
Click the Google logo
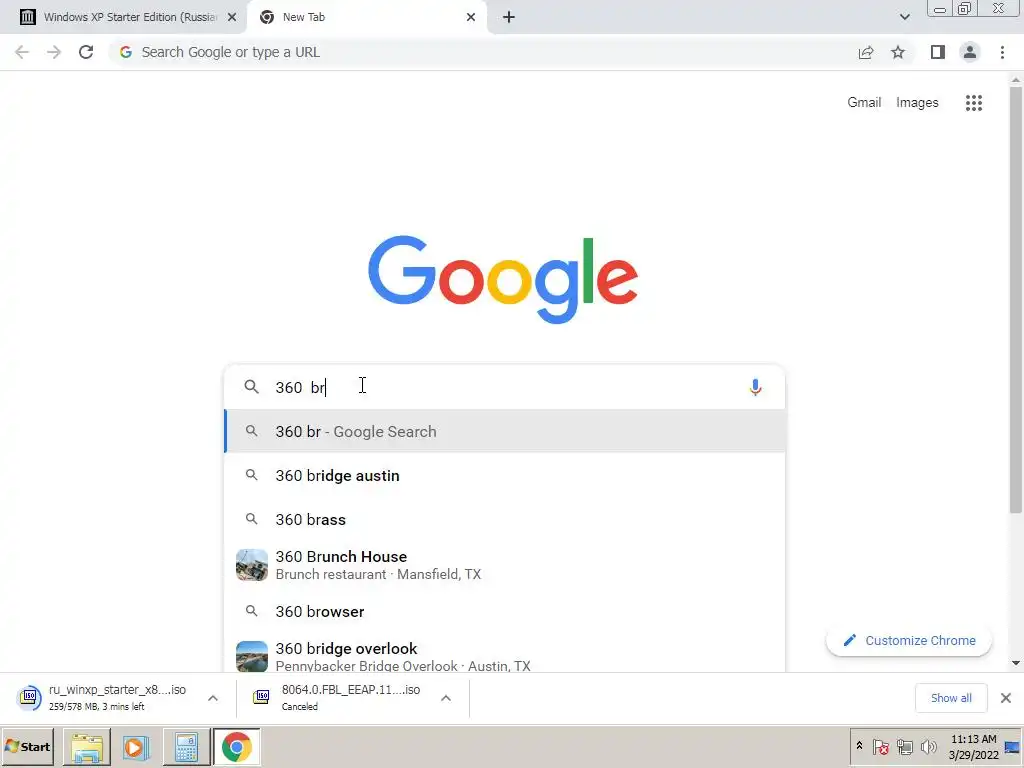coord(503,280)
